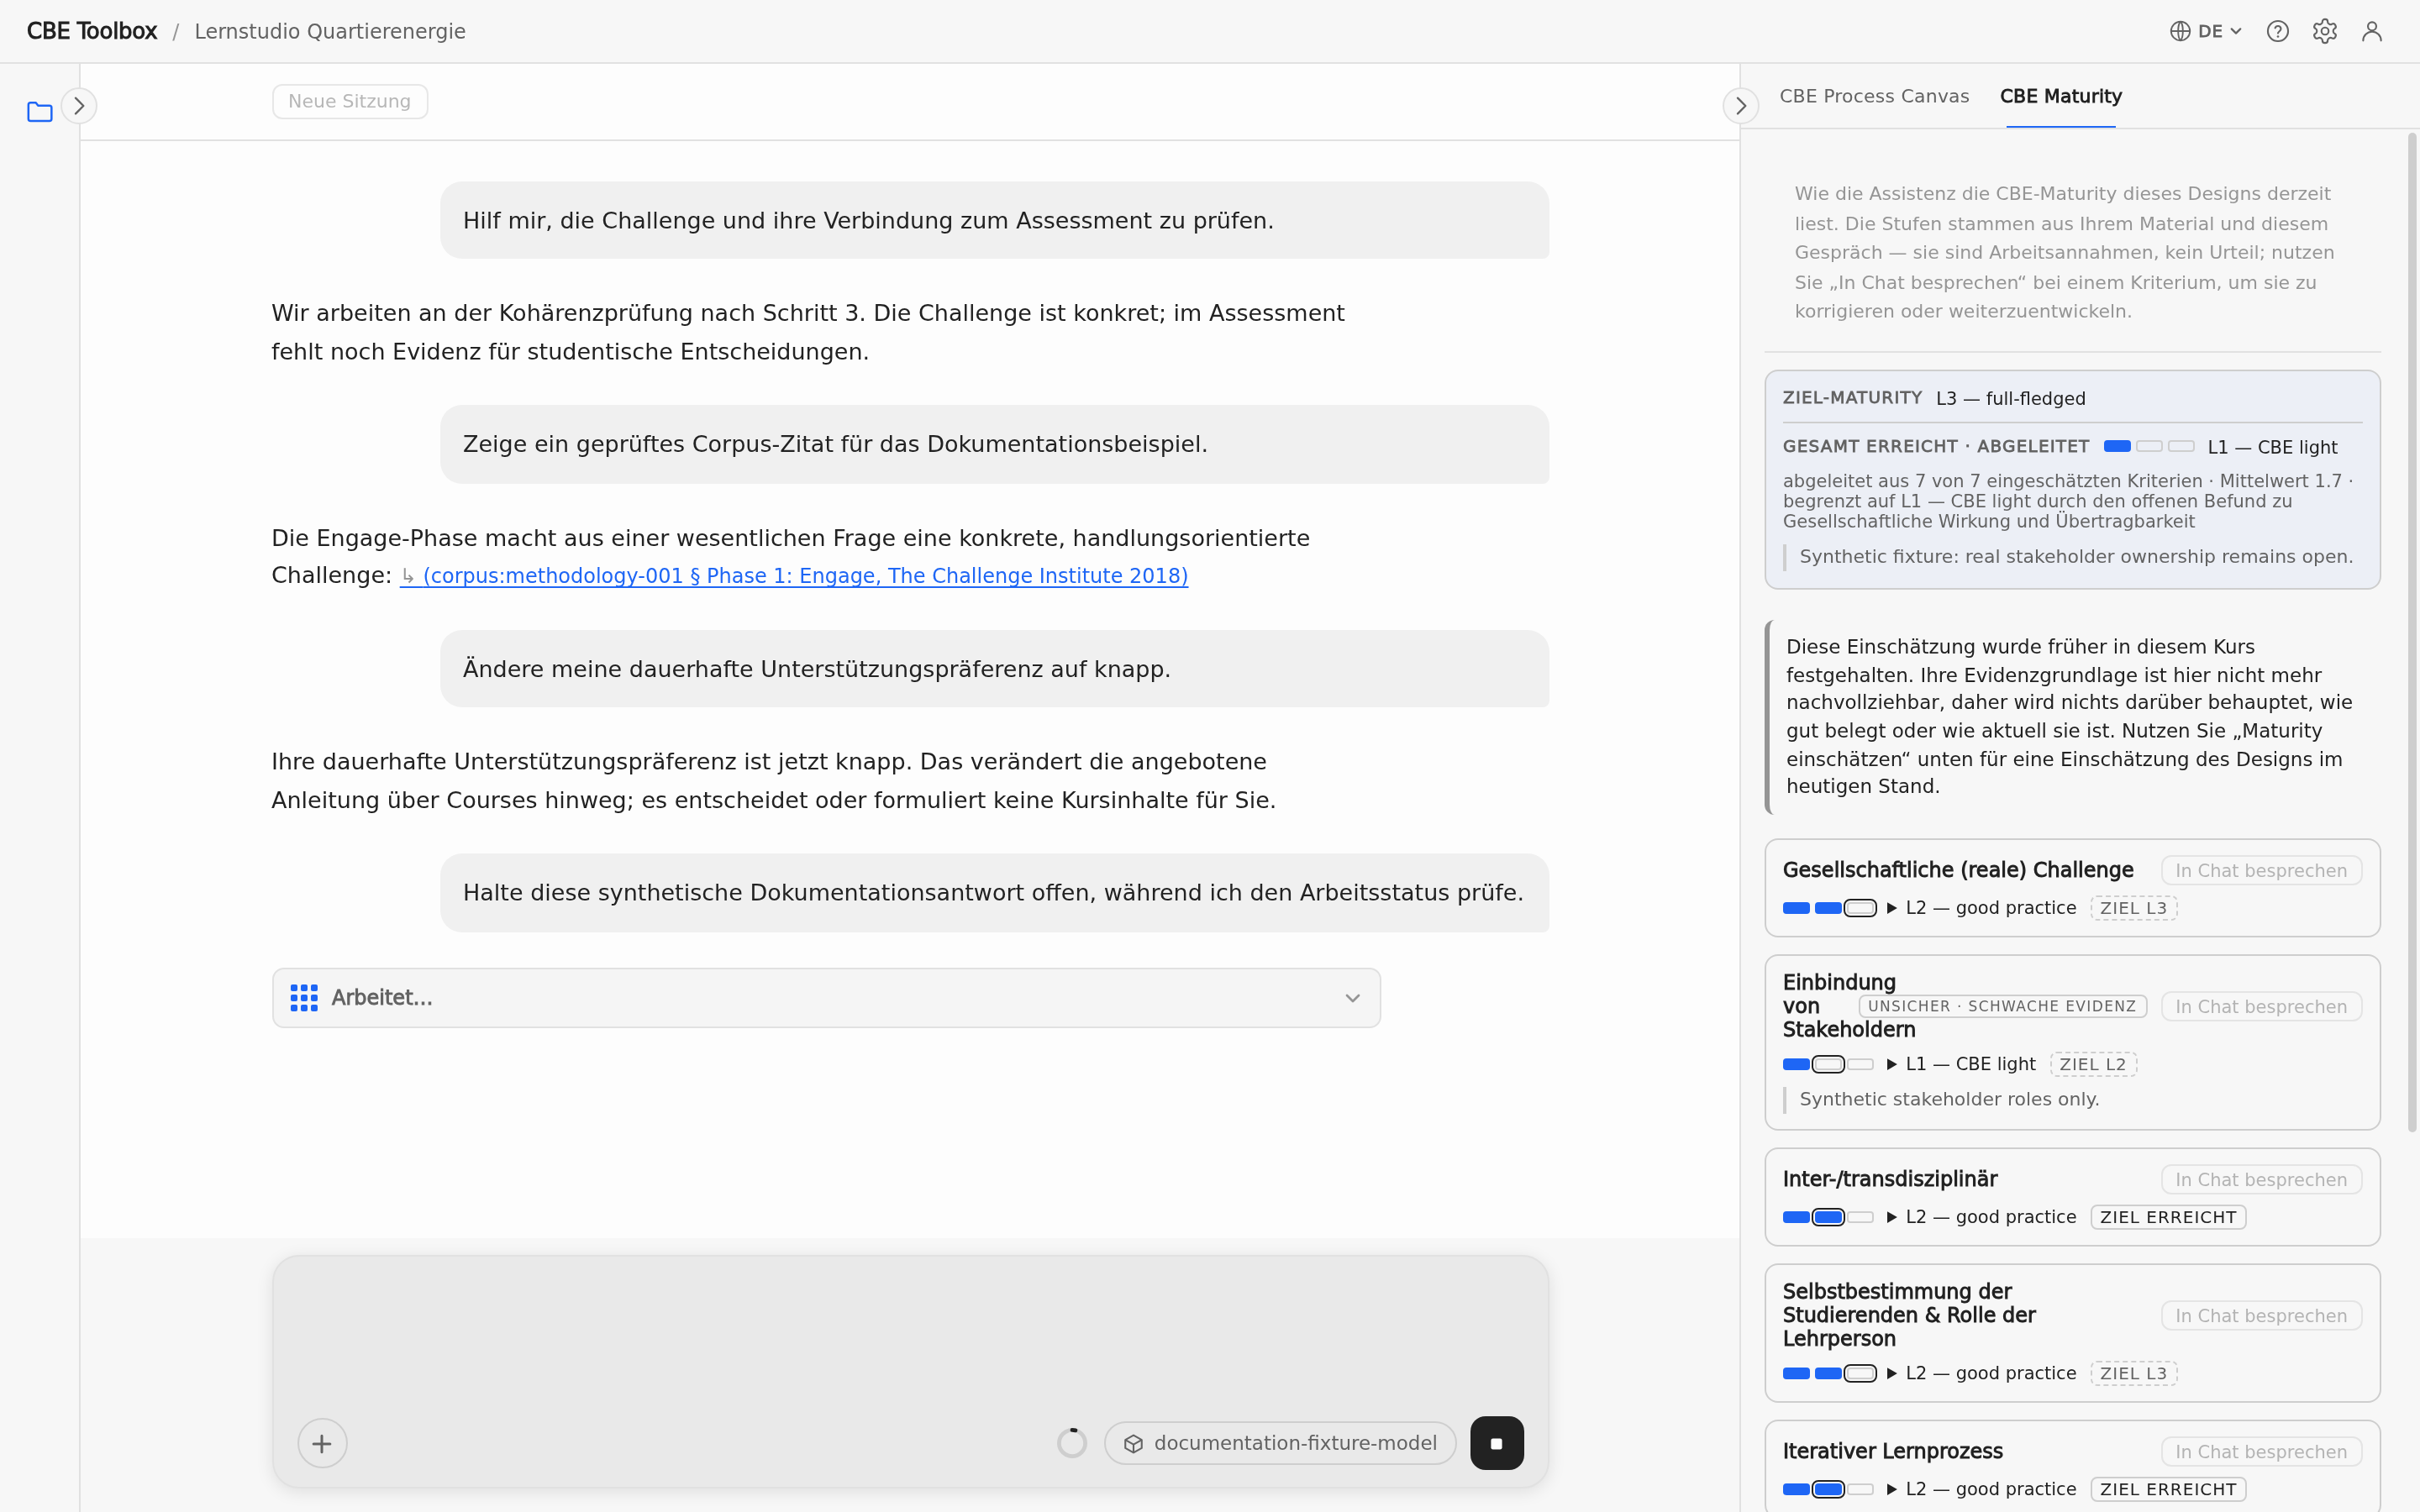2420x1512 pixels.
Task: Expand the Arbeitet... status chevron
Action: click(1352, 998)
